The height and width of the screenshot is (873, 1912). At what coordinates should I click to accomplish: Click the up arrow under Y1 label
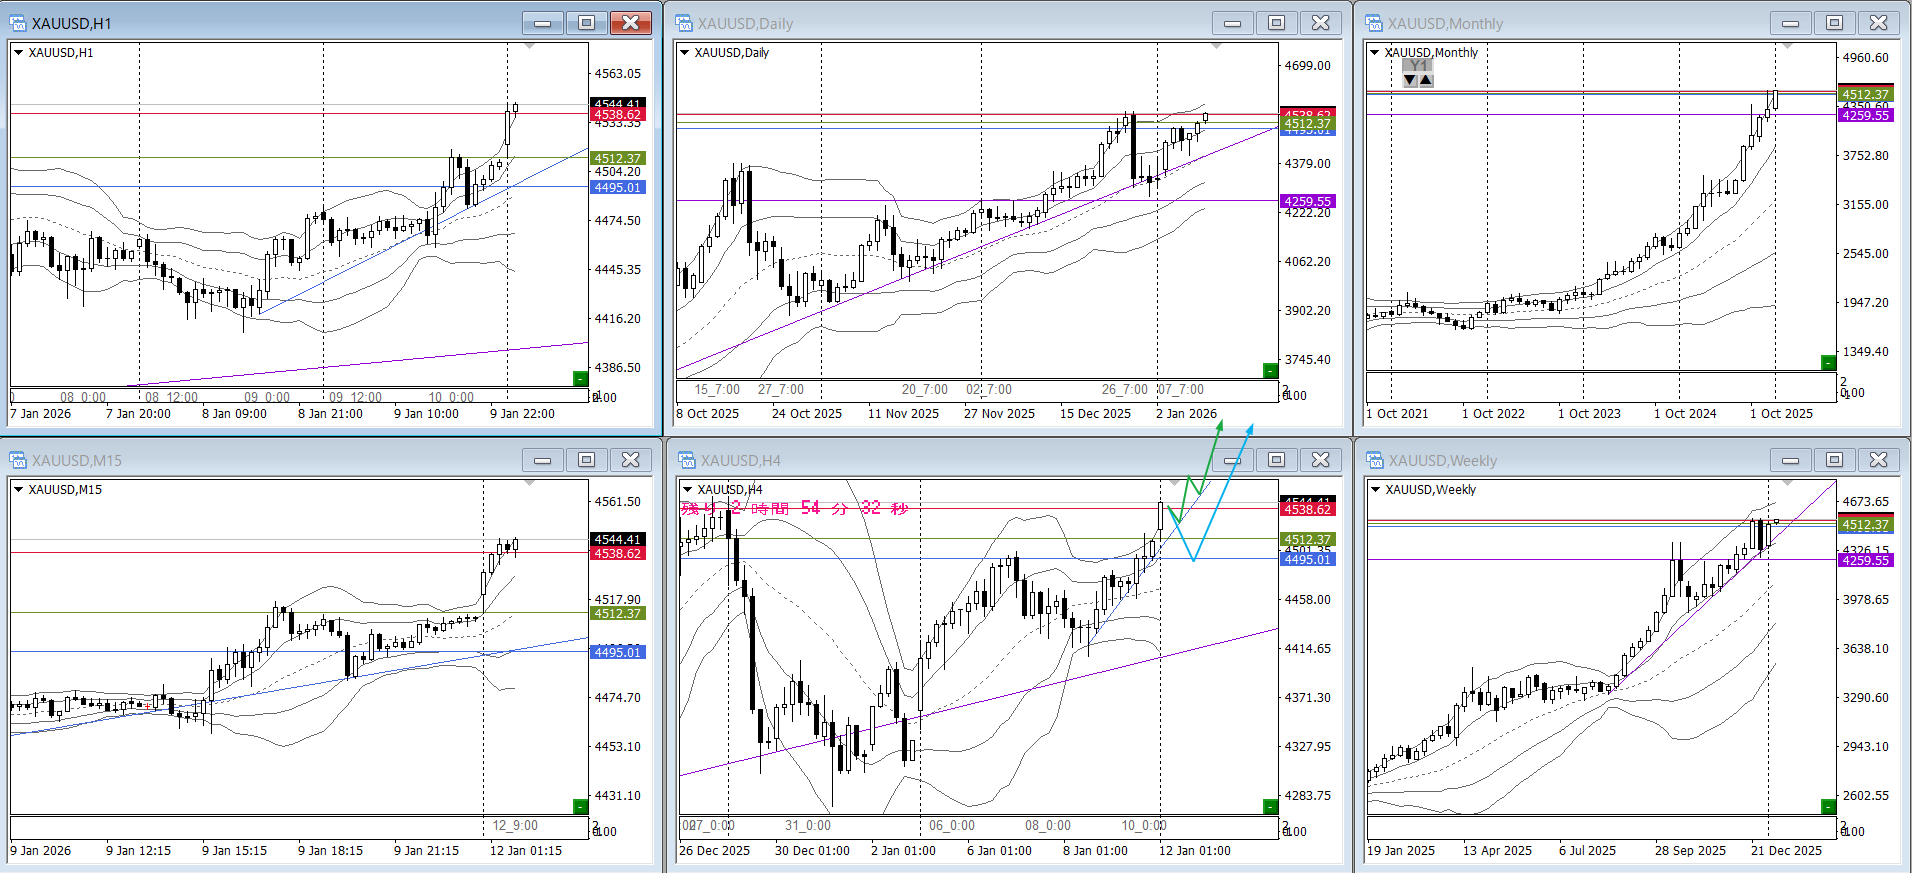coord(1426,80)
